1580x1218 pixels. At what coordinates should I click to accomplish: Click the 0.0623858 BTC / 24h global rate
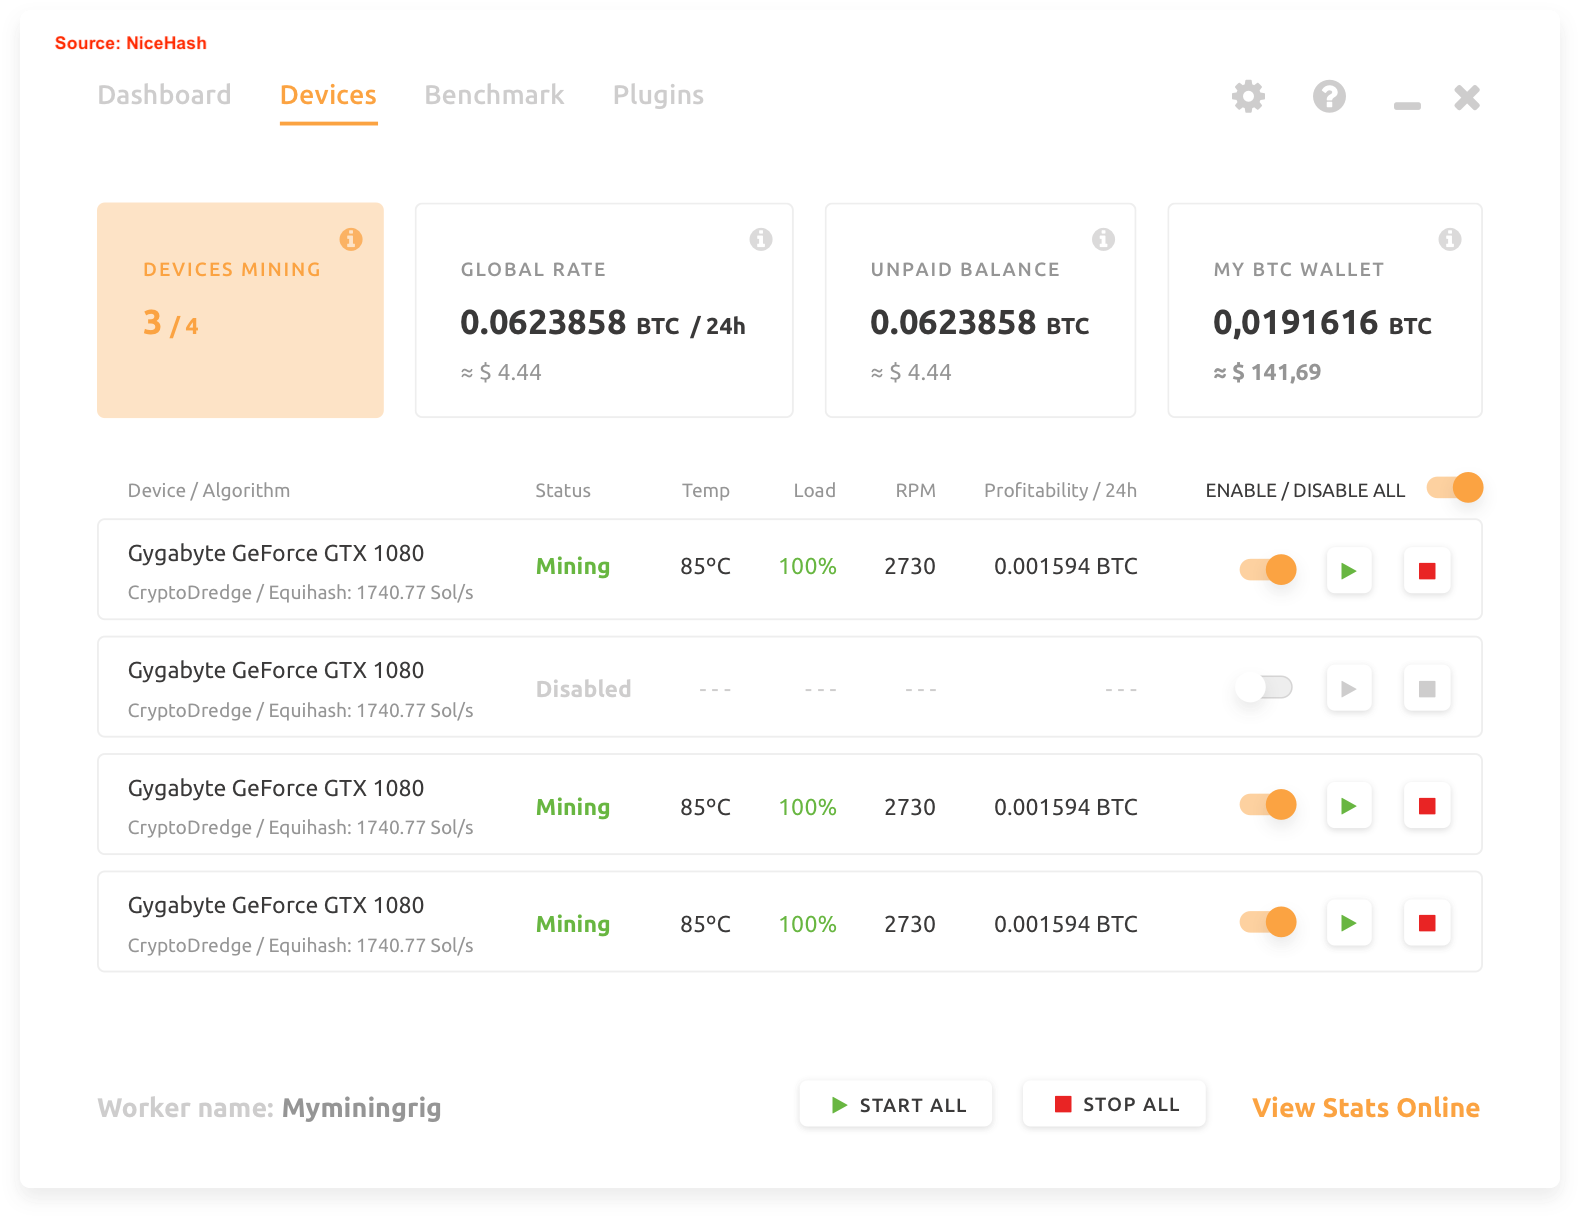(603, 323)
